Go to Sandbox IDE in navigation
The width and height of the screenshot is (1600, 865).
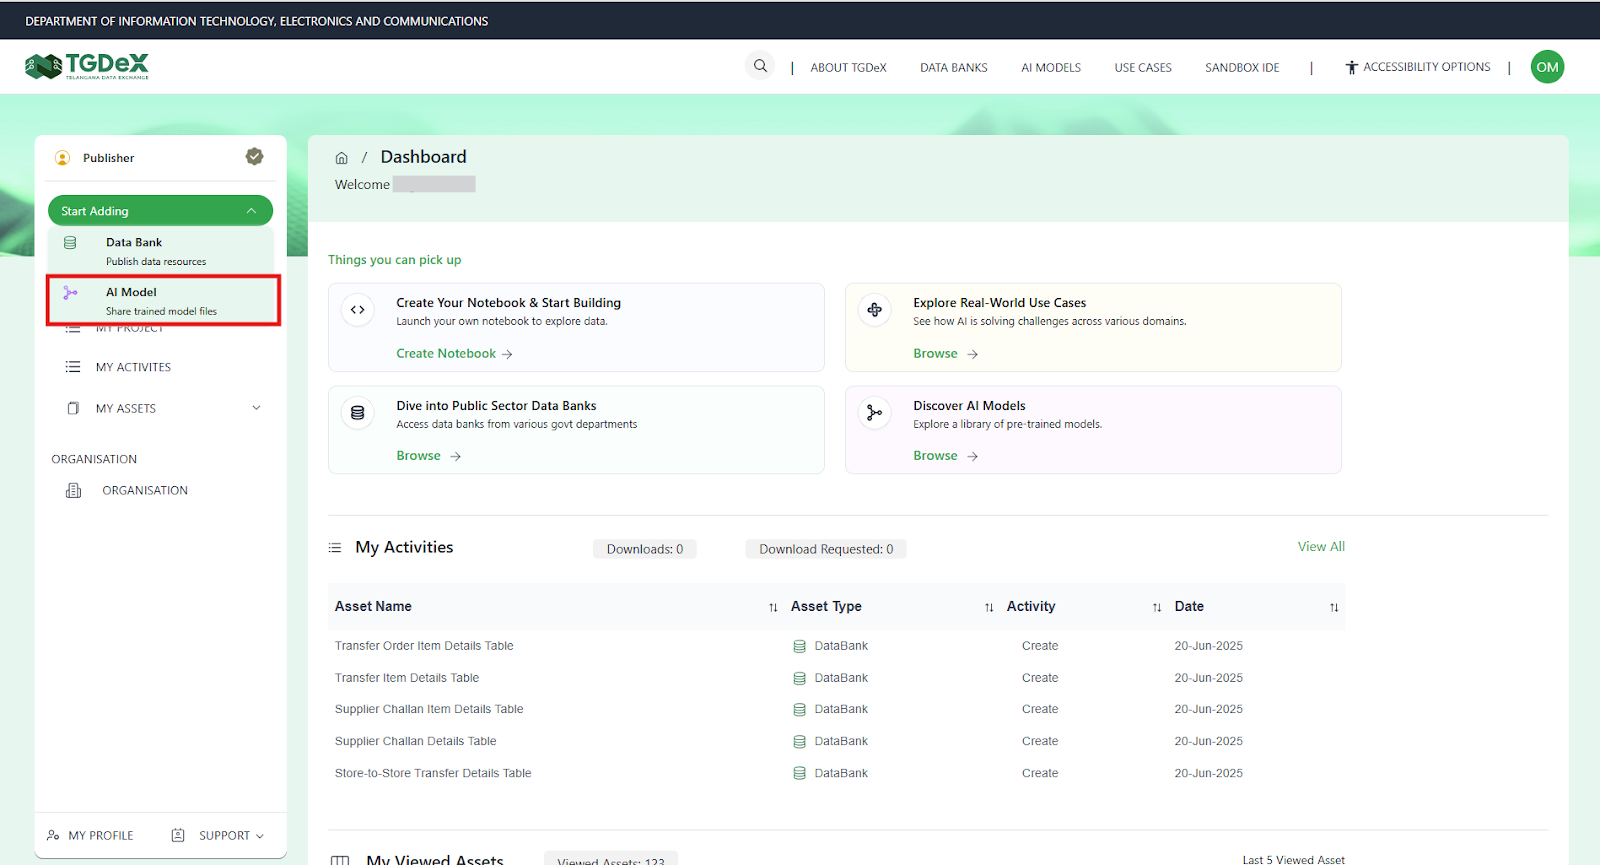(1241, 68)
